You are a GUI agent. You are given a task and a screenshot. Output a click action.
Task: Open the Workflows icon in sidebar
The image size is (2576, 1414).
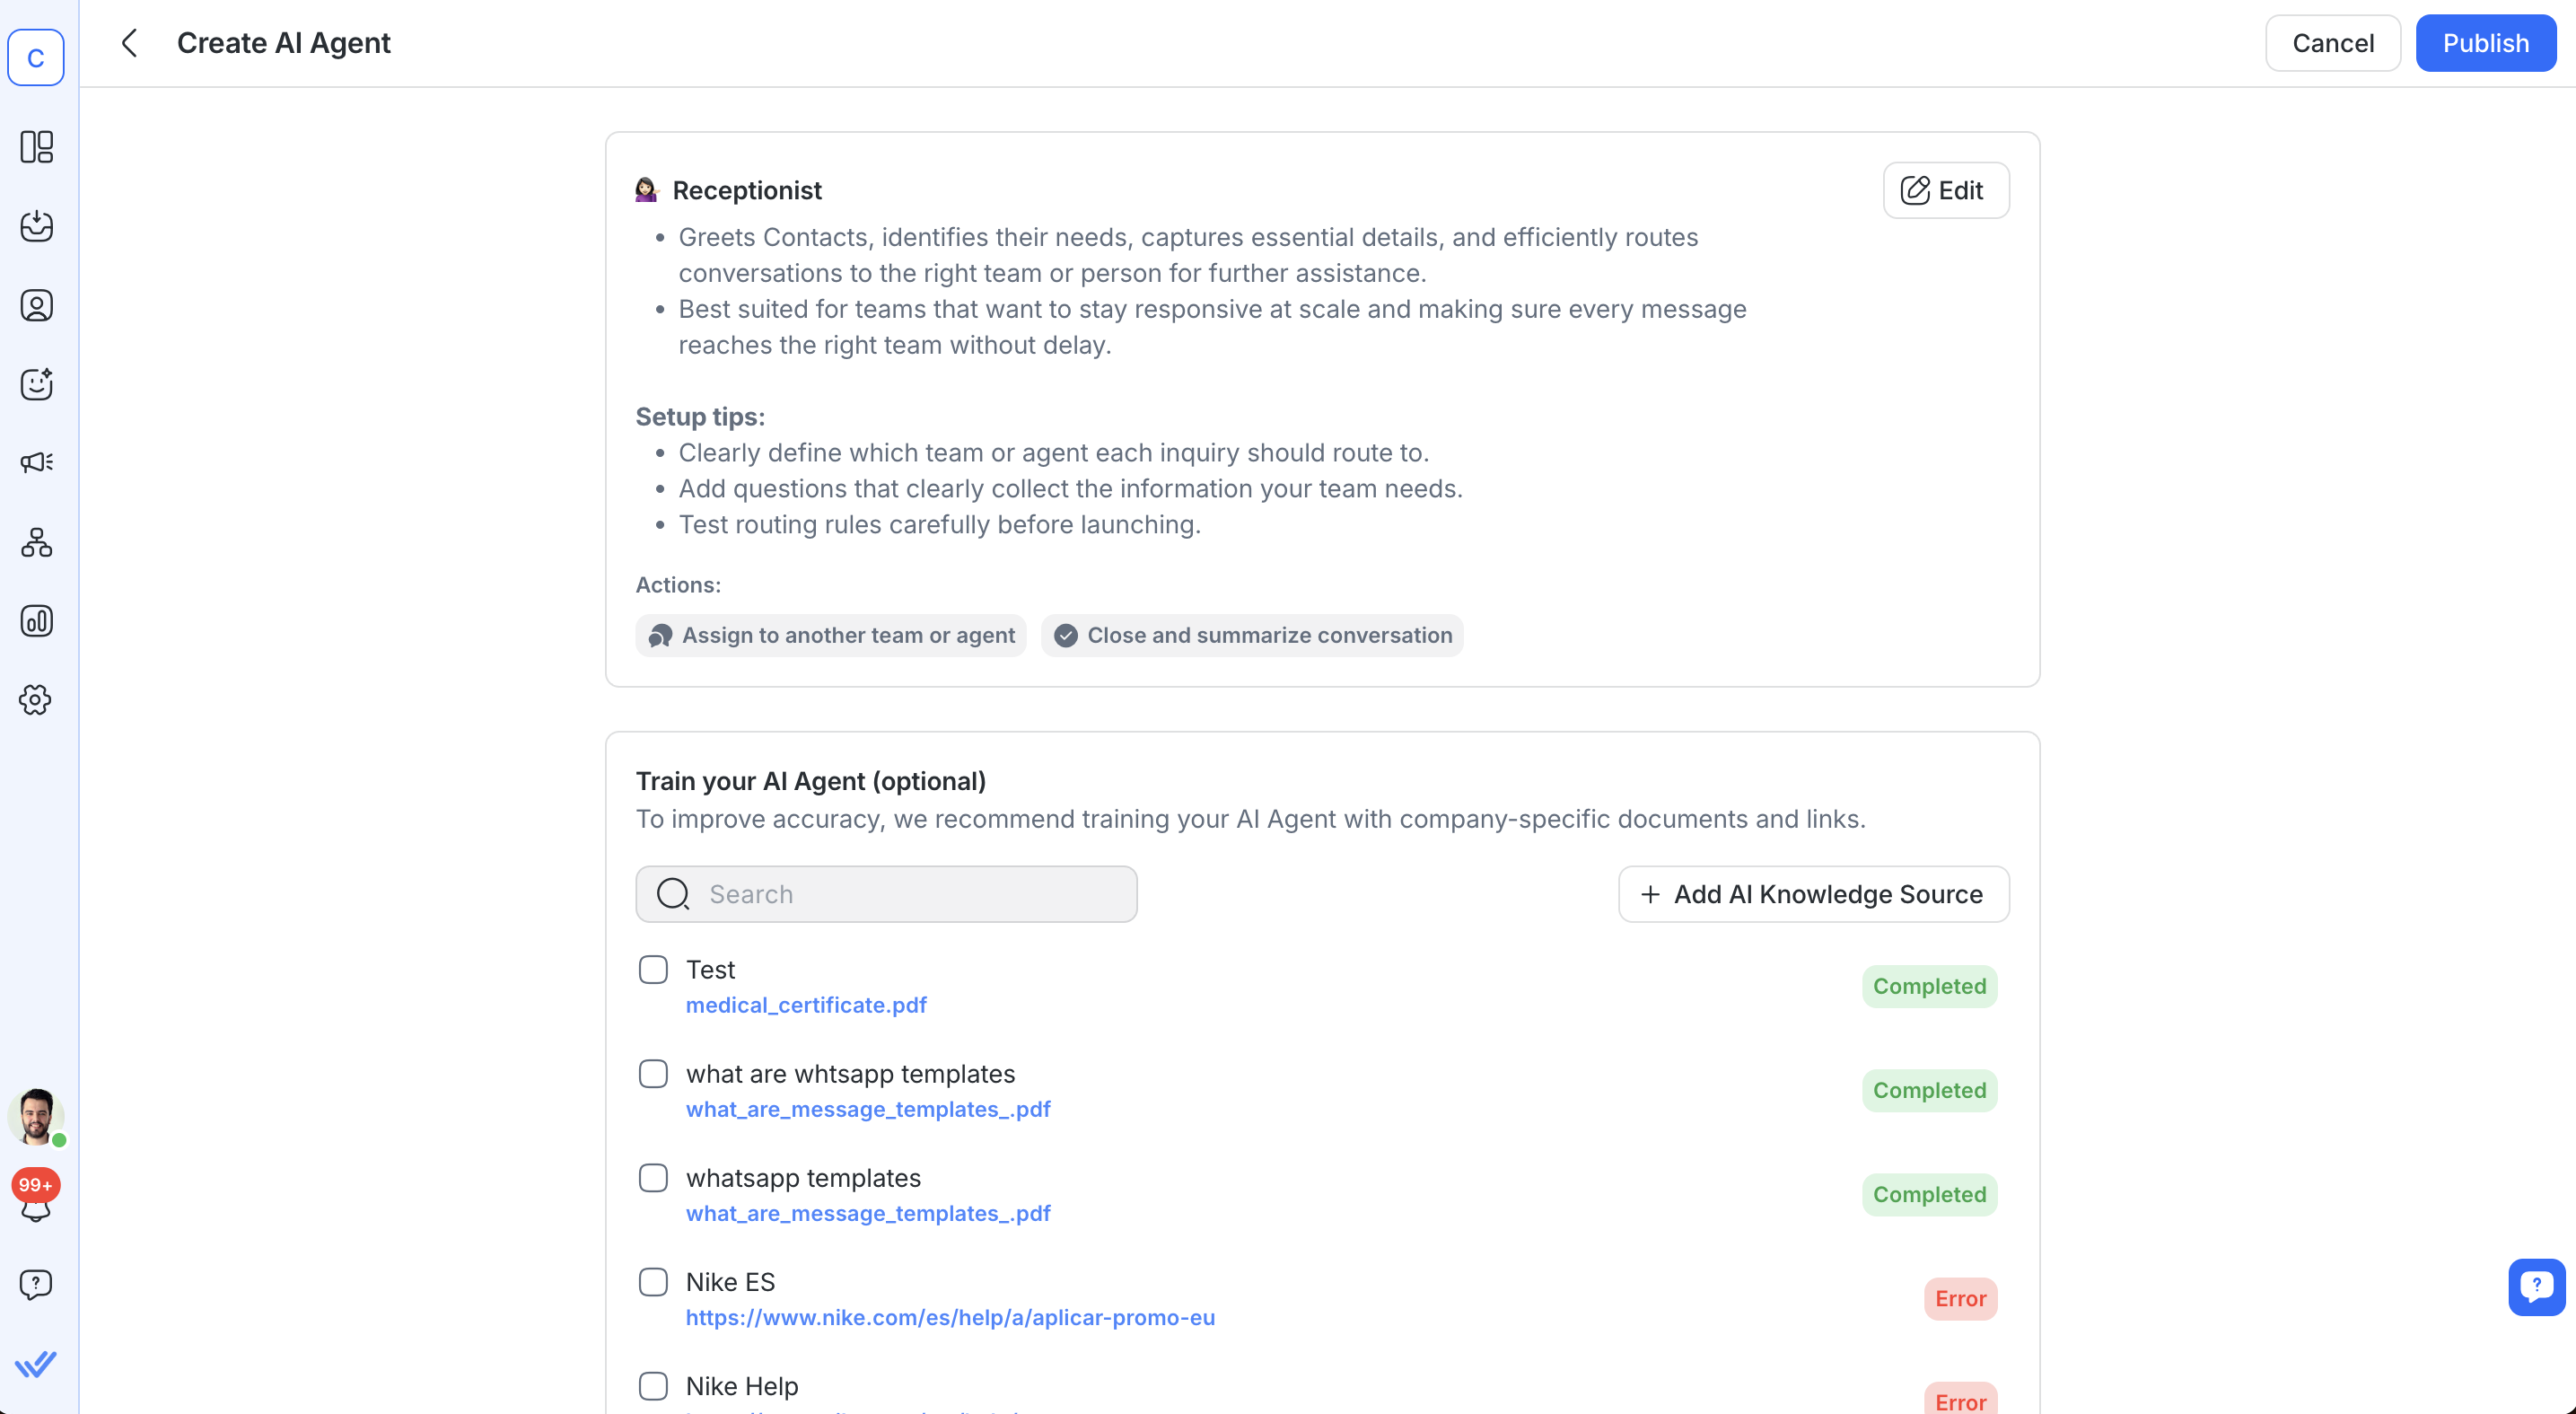click(x=37, y=542)
